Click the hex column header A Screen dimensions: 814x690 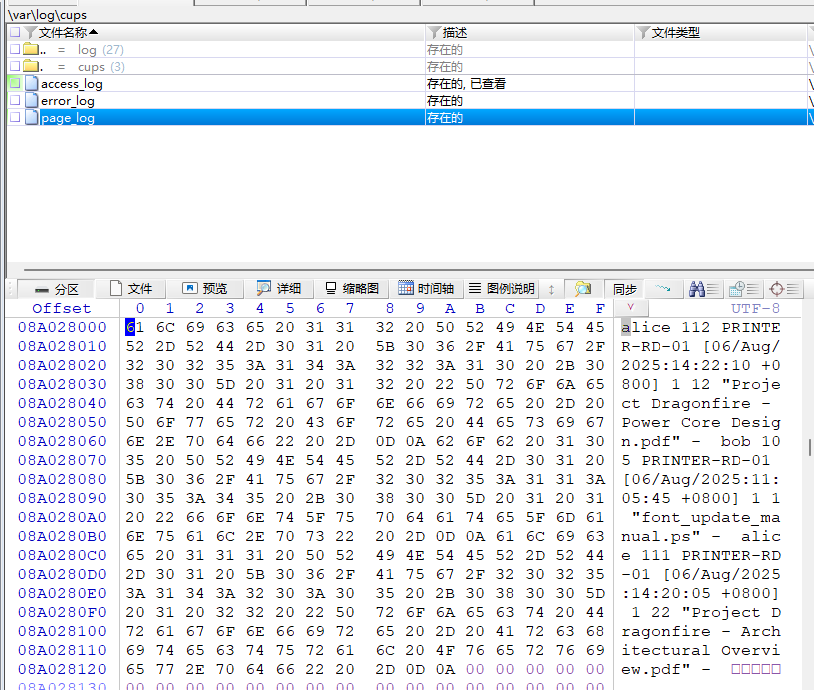coord(450,308)
